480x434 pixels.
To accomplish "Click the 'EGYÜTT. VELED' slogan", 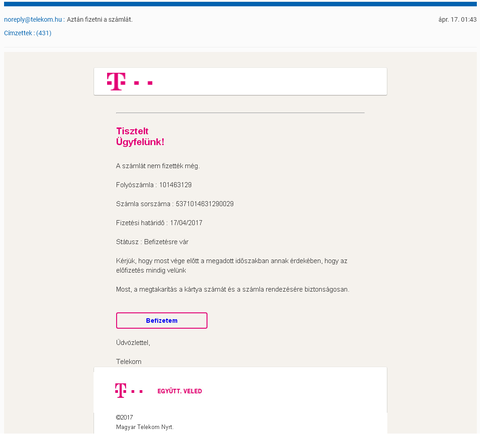I will tap(180, 391).
